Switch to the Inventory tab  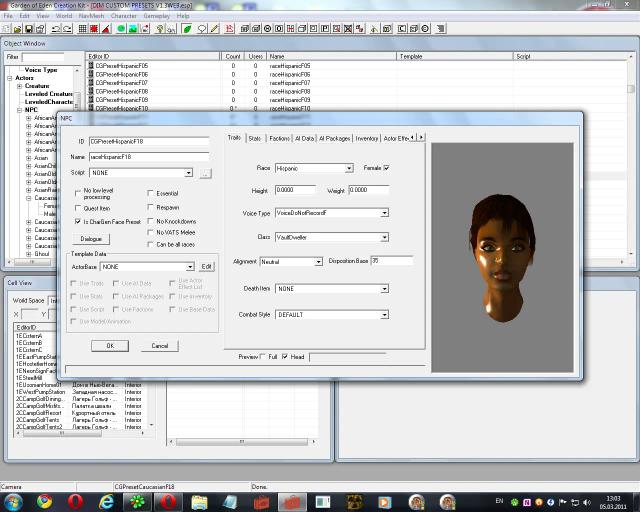click(x=367, y=138)
